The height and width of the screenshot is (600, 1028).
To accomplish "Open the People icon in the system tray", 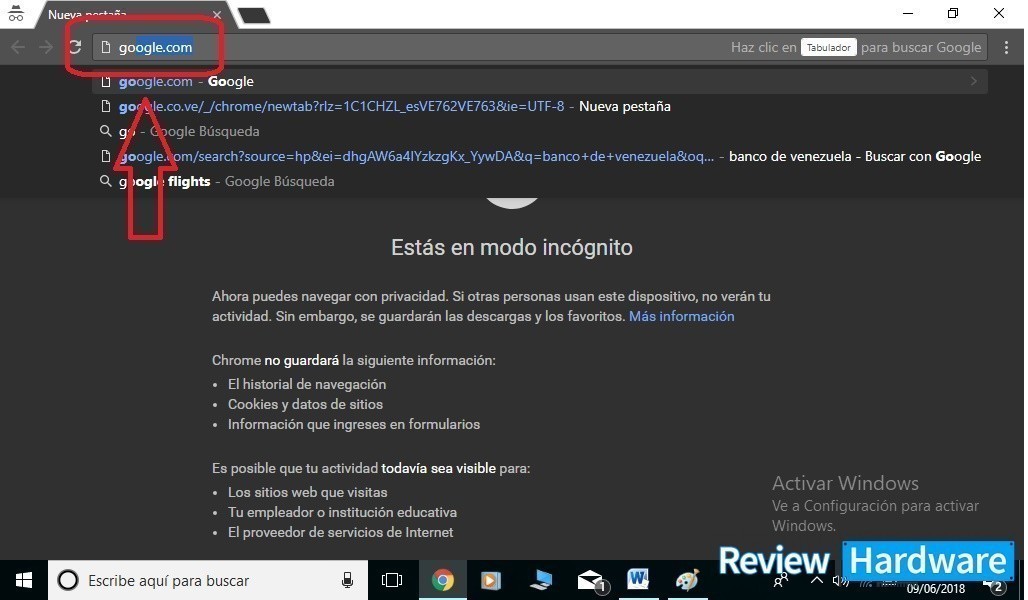I will 781,581.
